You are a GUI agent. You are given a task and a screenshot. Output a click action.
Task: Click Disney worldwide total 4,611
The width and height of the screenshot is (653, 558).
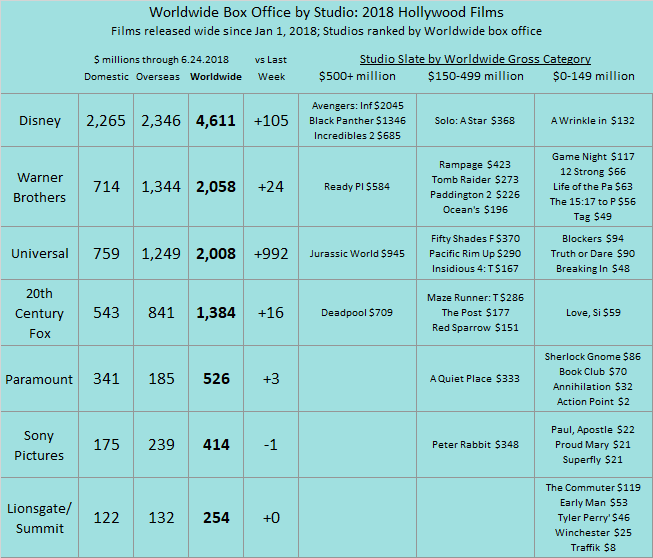pyautogui.click(x=216, y=120)
